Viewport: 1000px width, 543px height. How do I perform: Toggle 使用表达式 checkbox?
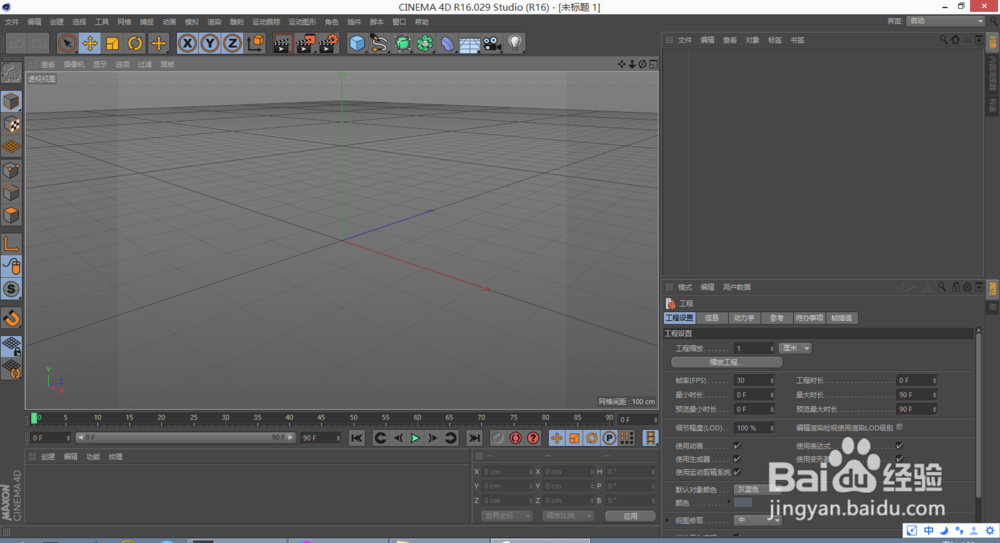pos(900,446)
